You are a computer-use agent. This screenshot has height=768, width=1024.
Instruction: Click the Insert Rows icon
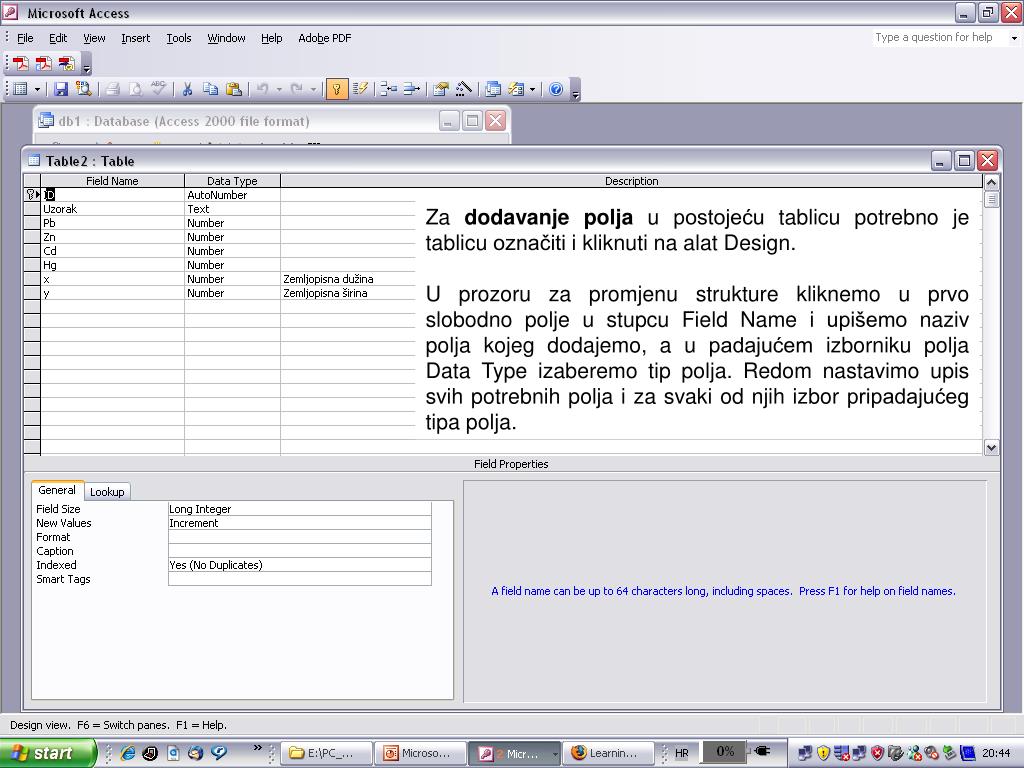[x=389, y=89]
